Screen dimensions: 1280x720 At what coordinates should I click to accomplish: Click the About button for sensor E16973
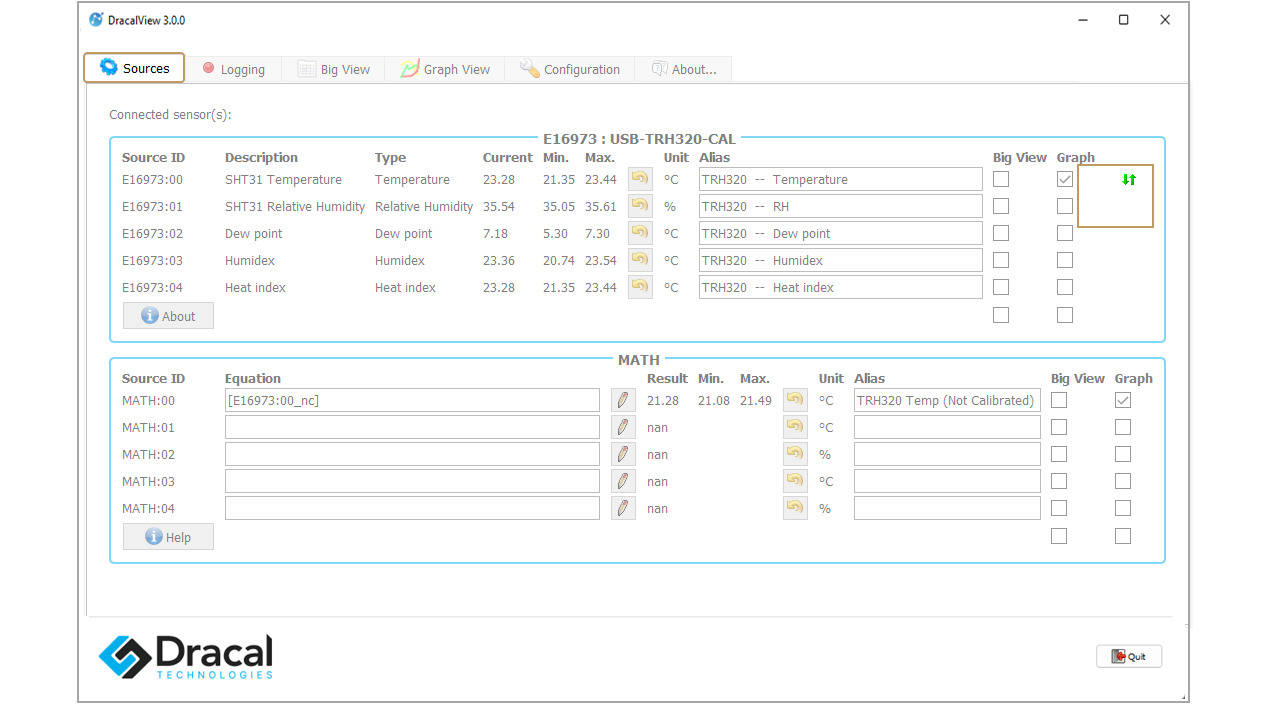(168, 316)
